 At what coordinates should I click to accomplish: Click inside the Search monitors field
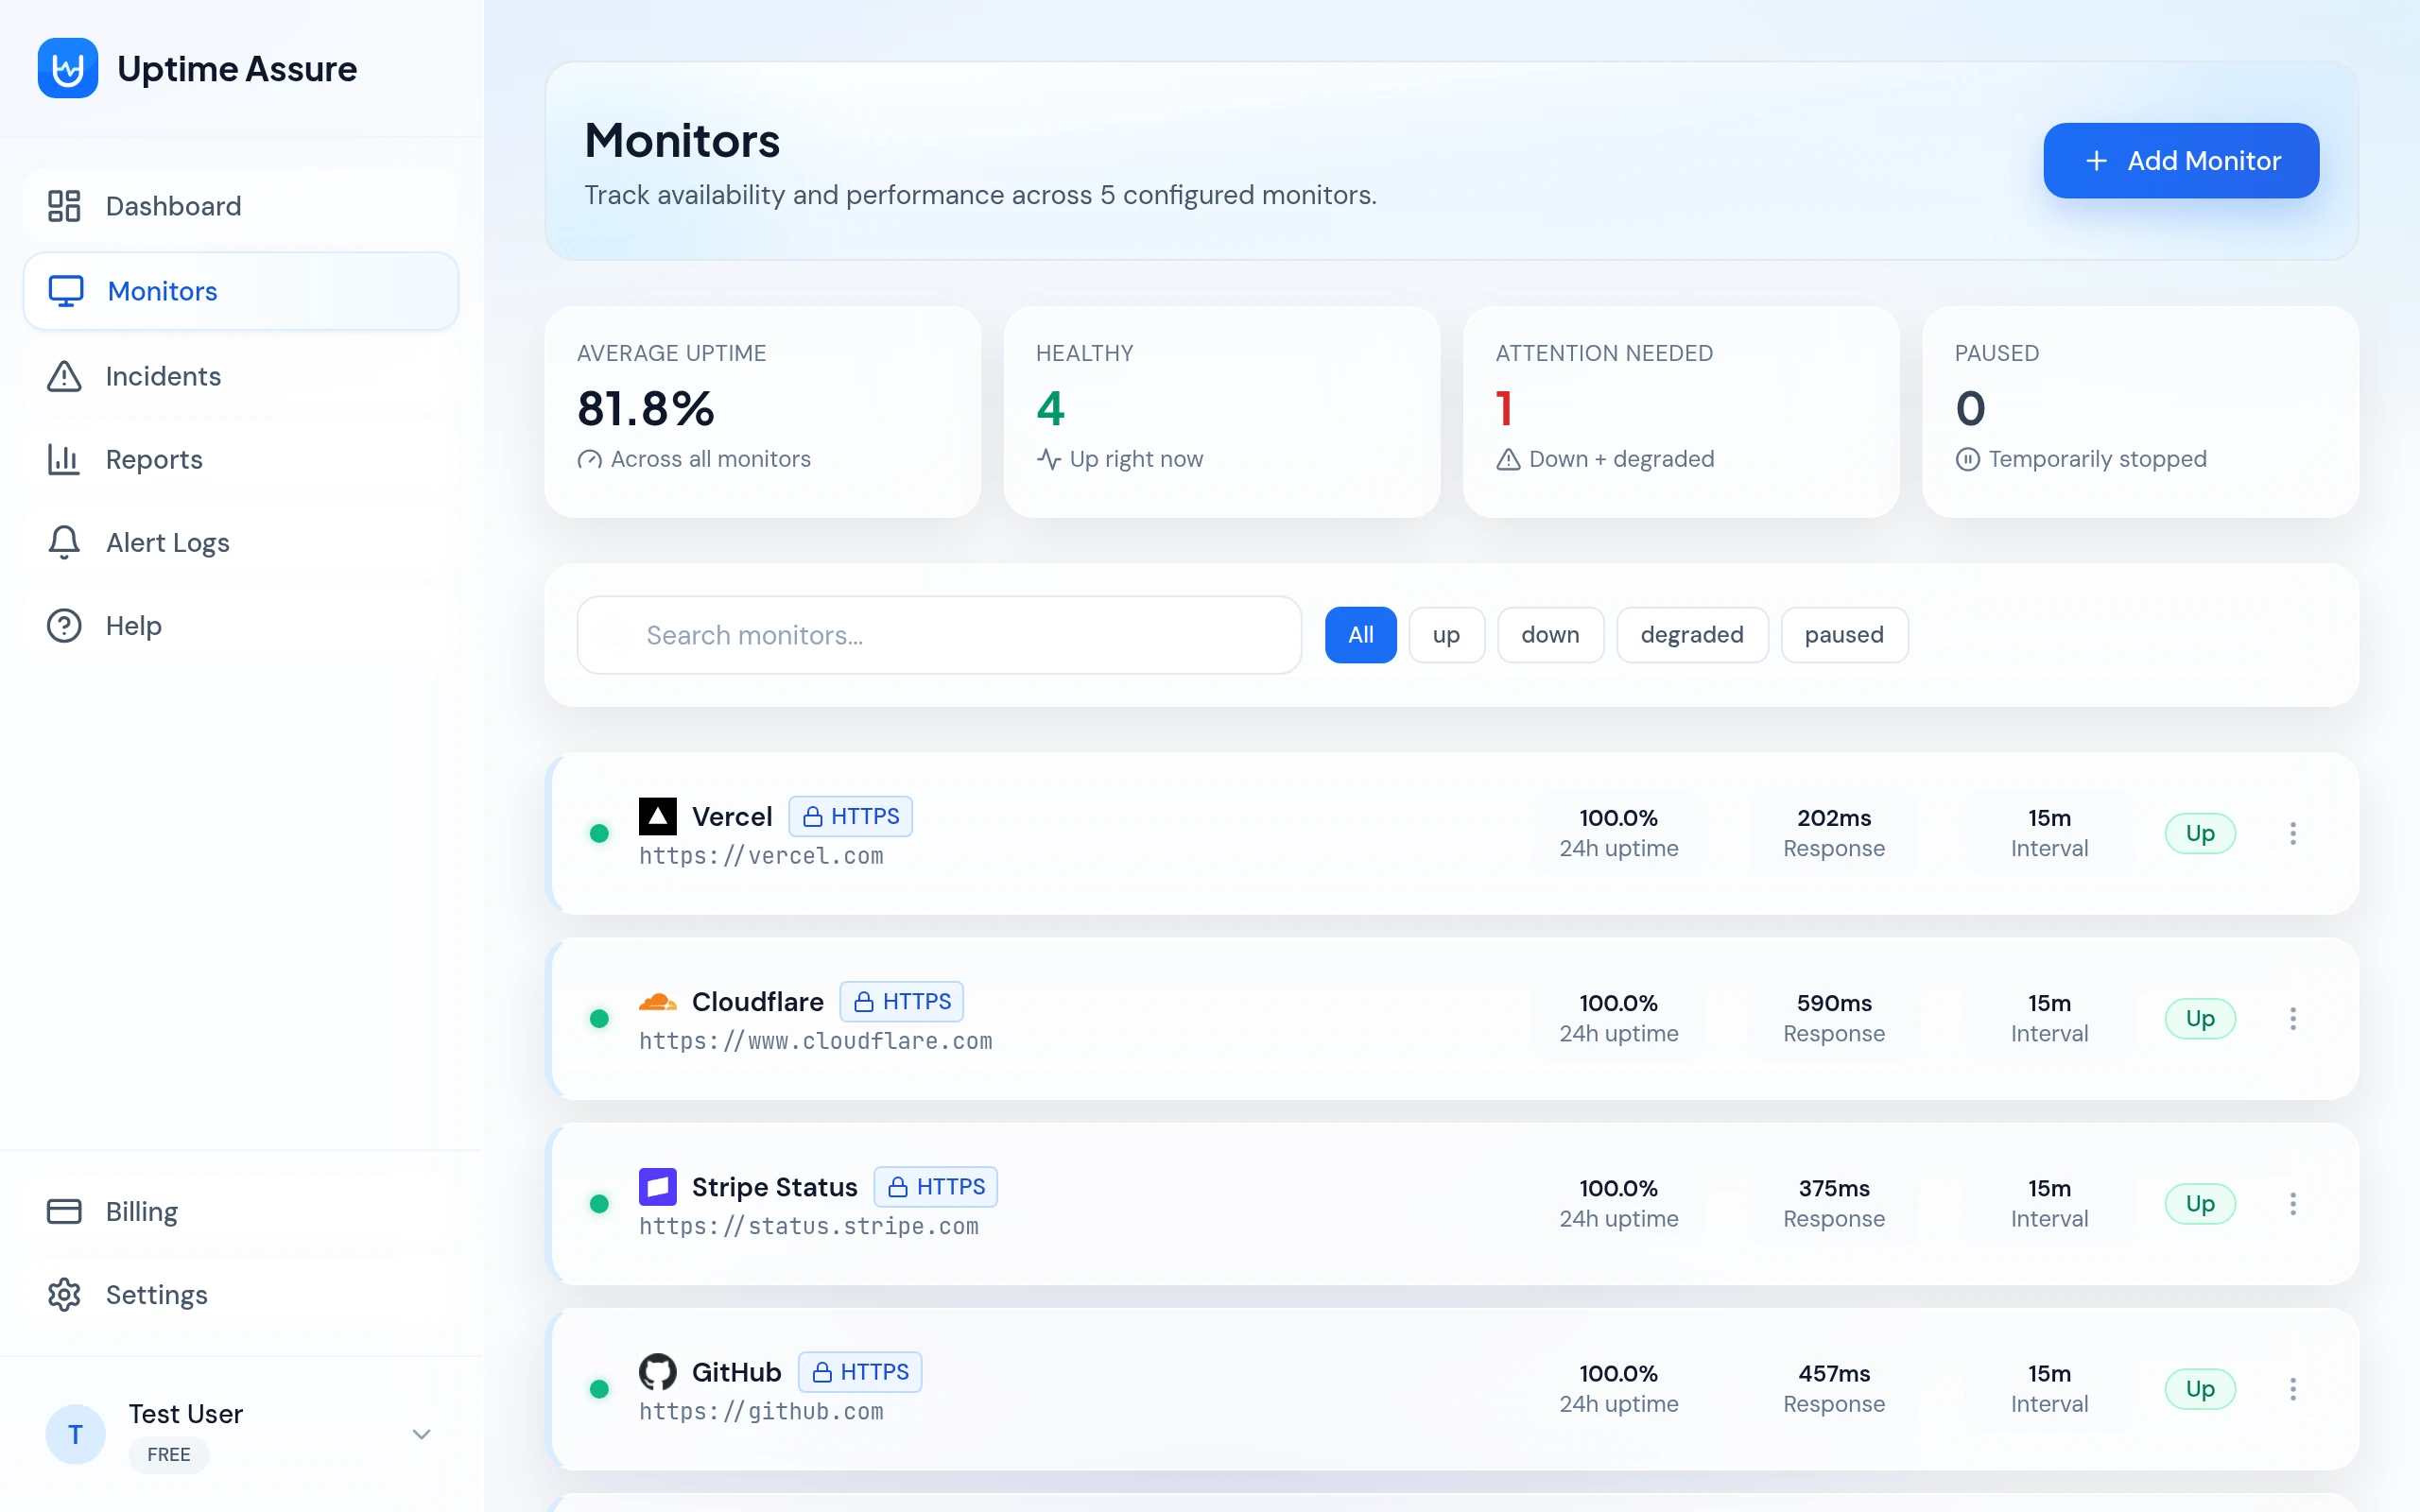[x=938, y=634]
